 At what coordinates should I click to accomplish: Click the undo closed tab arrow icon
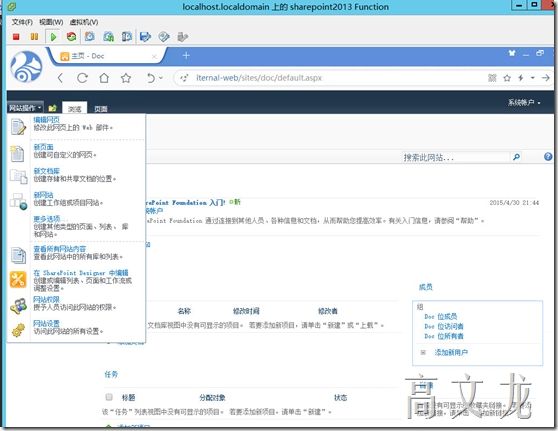pyautogui.click(x=151, y=78)
